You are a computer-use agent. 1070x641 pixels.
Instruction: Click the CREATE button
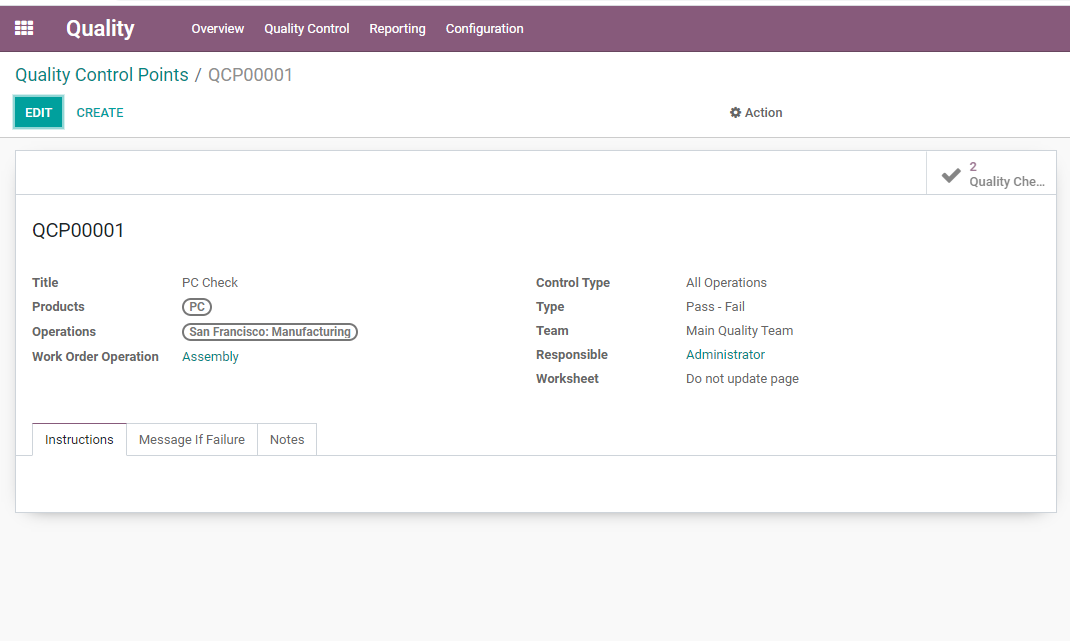(100, 113)
